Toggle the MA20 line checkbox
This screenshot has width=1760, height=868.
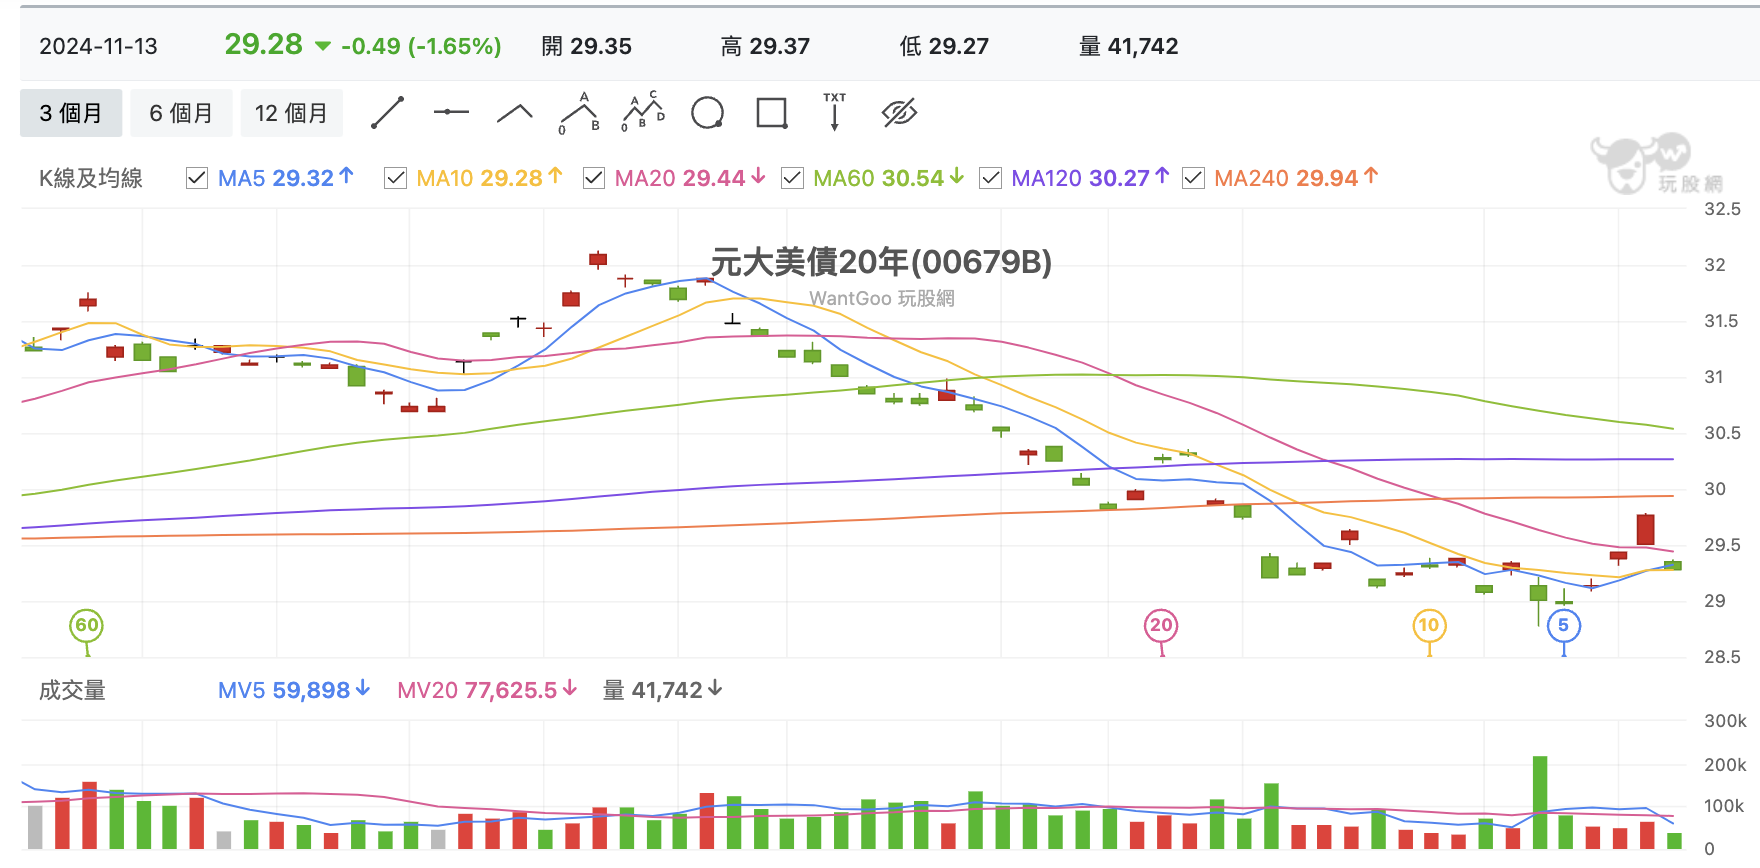(x=594, y=178)
